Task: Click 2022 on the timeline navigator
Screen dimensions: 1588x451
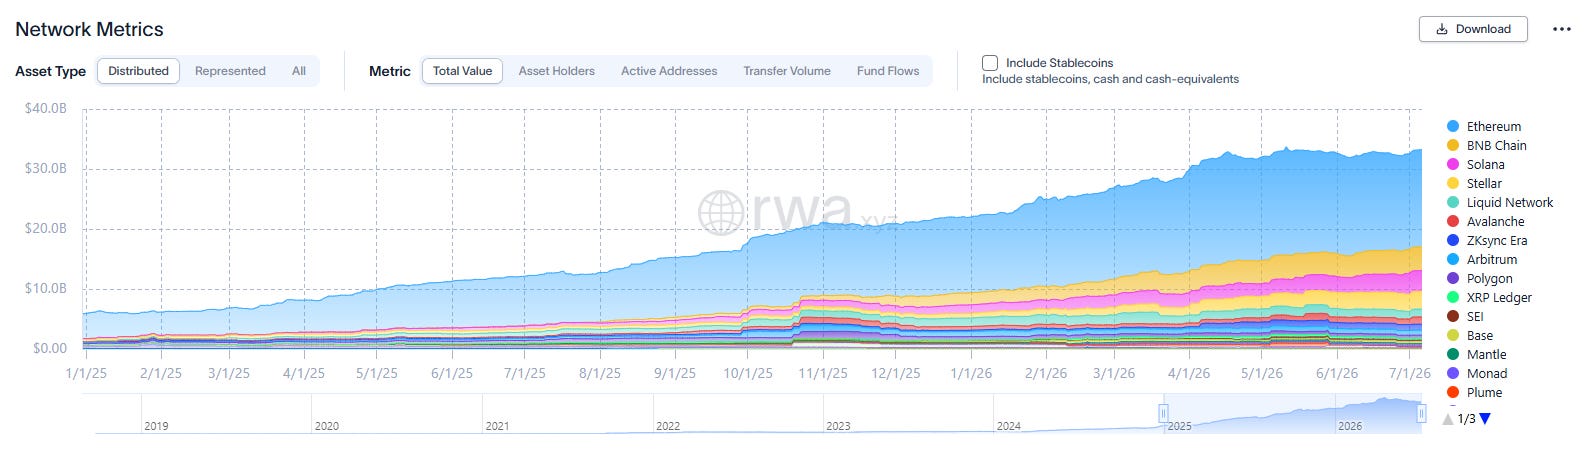Action: 668,426
